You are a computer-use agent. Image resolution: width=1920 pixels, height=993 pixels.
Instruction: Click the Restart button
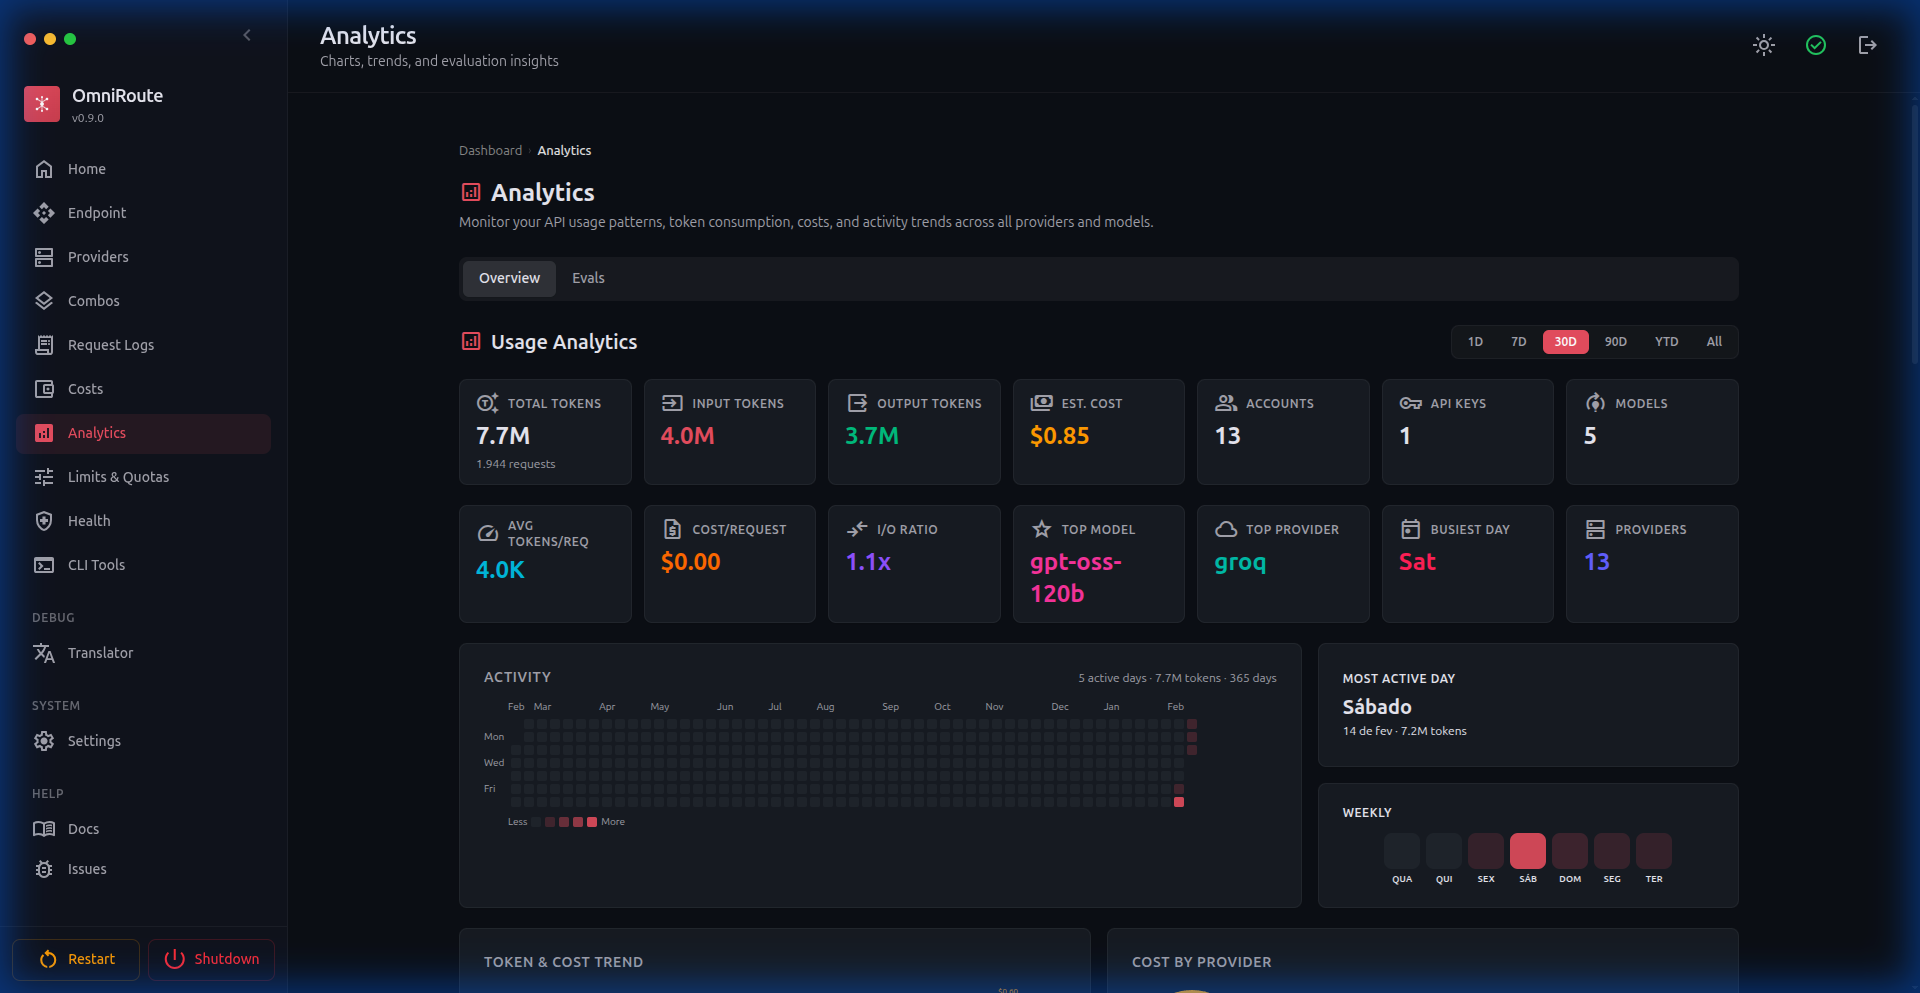click(76, 959)
